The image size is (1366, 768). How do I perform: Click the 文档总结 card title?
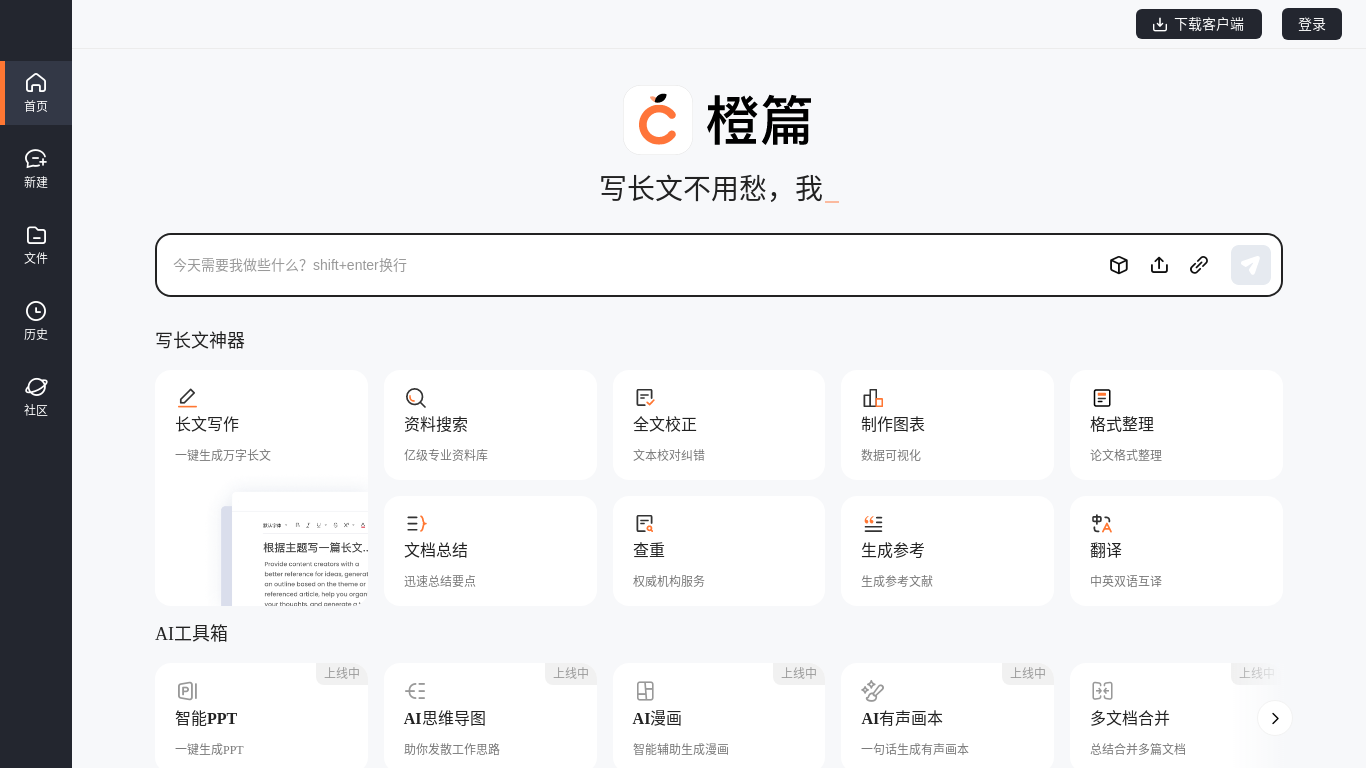coord(436,550)
